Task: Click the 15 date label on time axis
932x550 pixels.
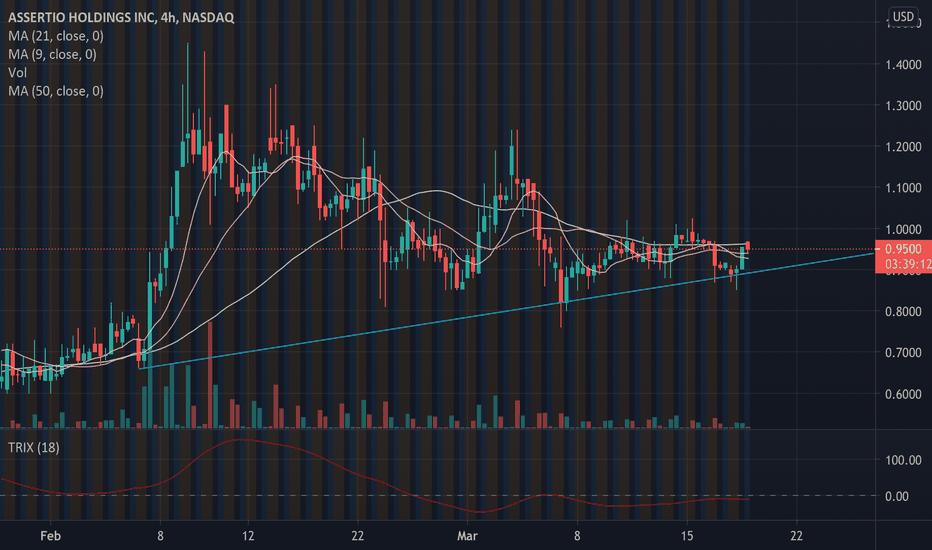Action: [687, 536]
